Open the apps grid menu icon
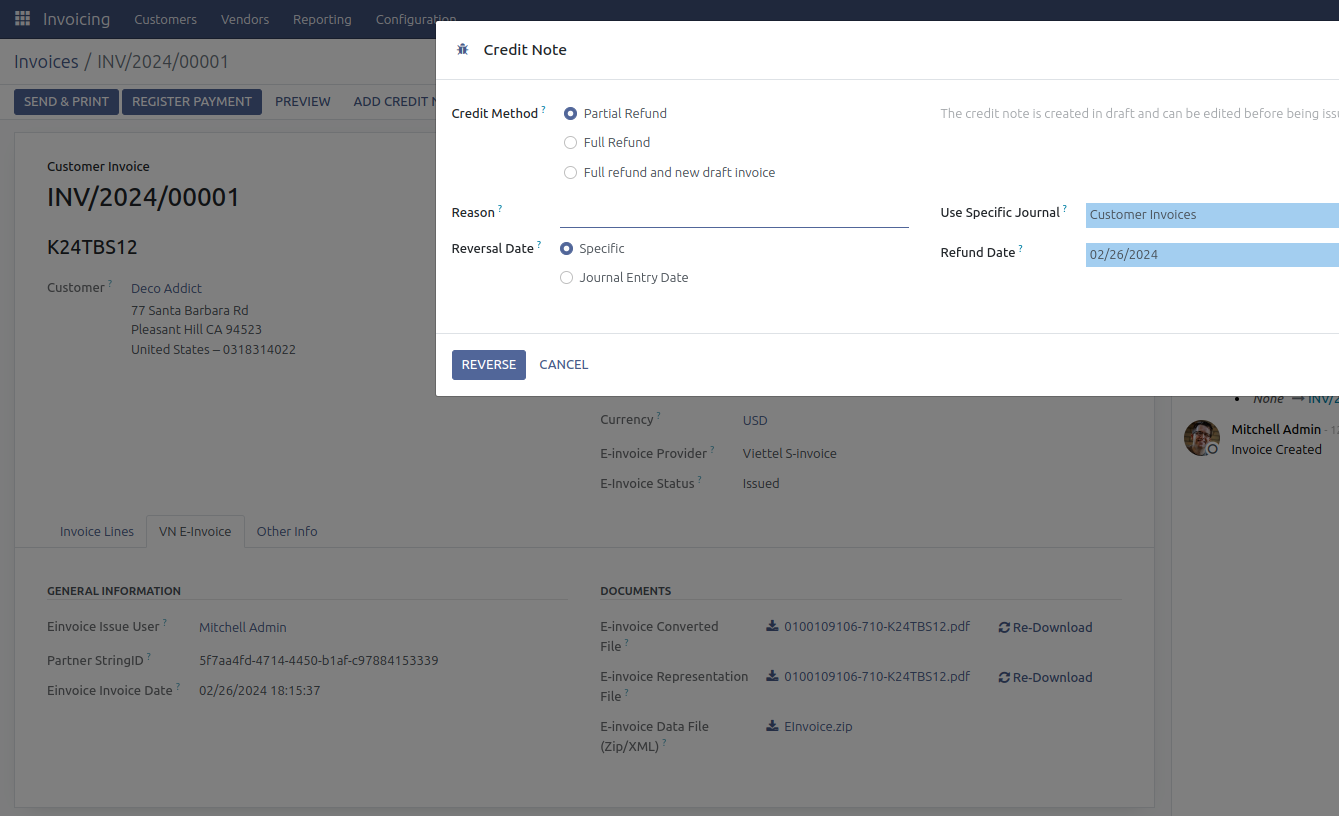Image resolution: width=1339 pixels, height=816 pixels. tap(22, 19)
